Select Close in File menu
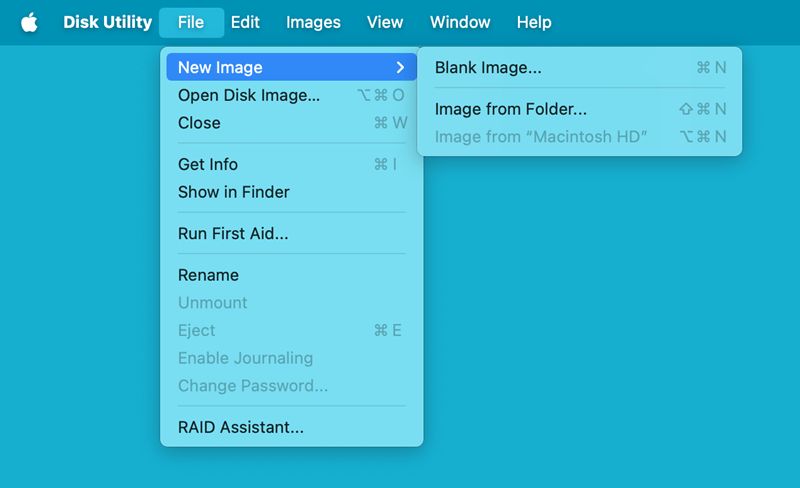This screenshot has height=488, width=800. click(199, 123)
